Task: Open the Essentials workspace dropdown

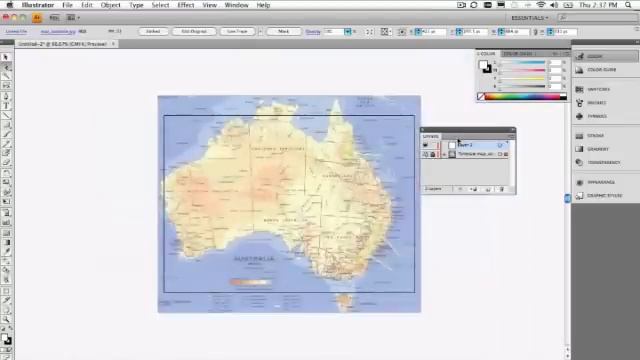Action: pyautogui.click(x=530, y=18)
